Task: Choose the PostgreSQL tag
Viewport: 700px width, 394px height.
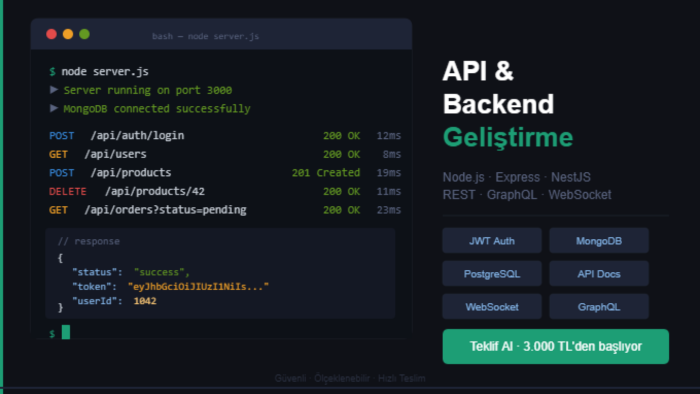Action: [x=492, y=274]
